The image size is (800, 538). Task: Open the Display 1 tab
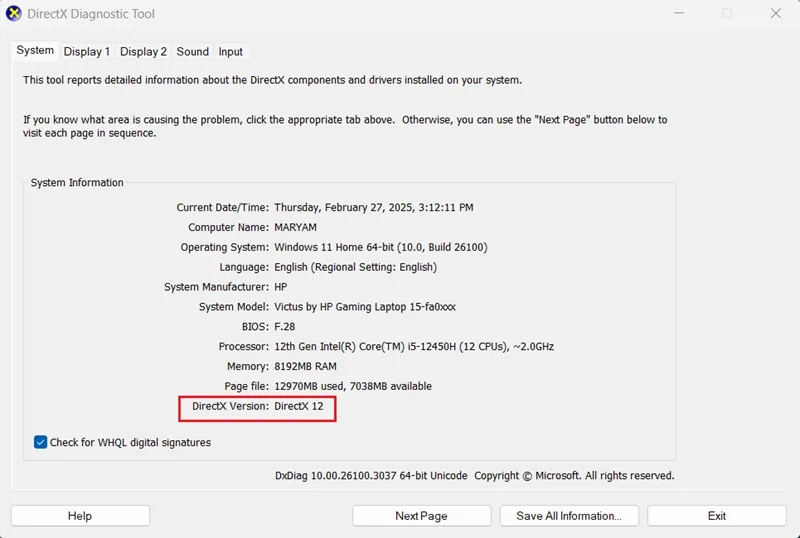pyautogui.click(x=87, y=52)
